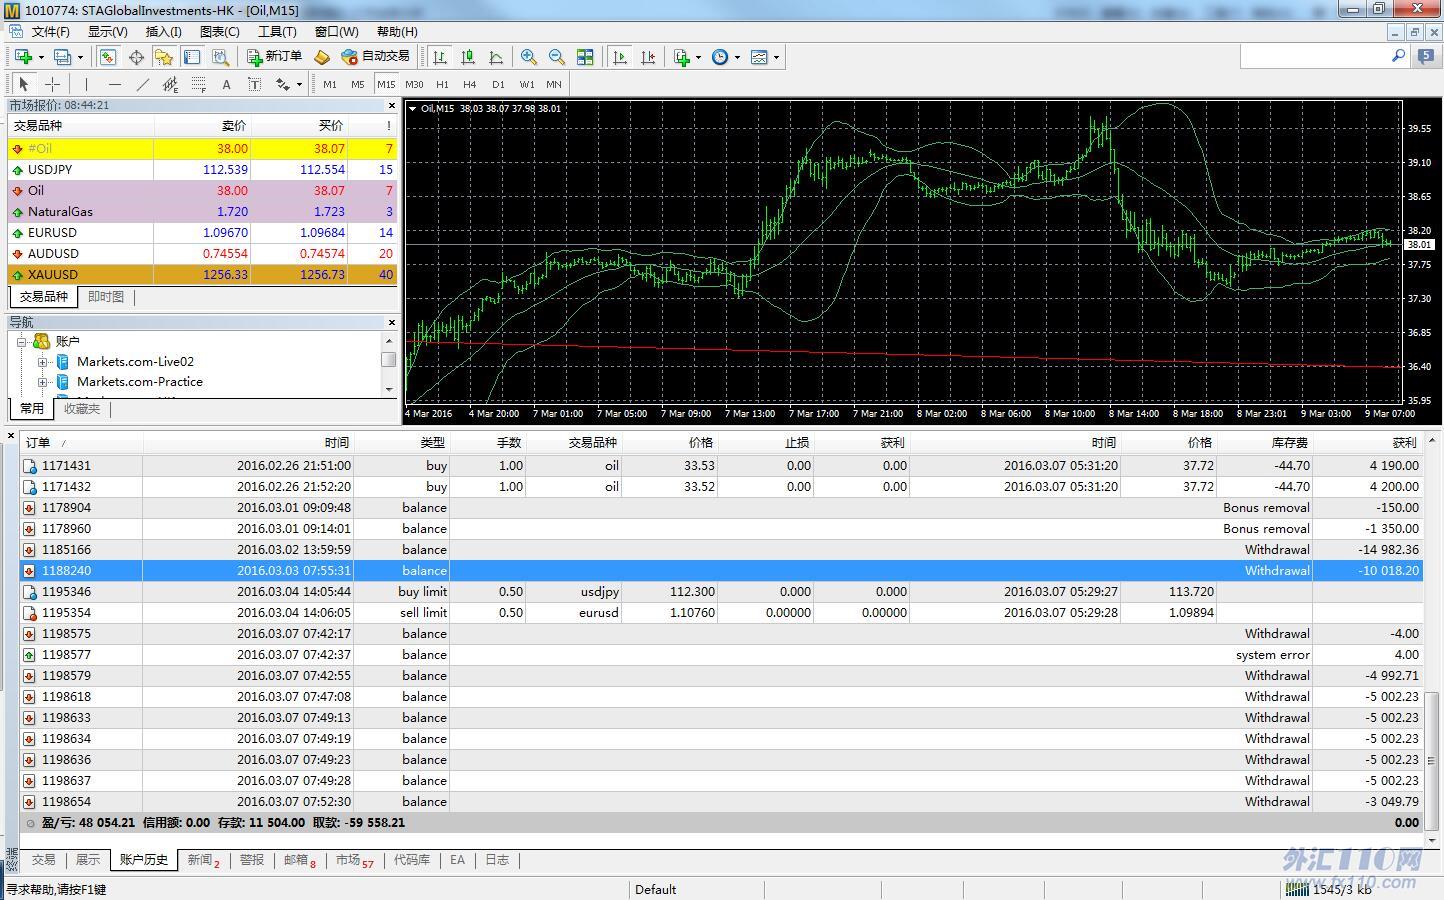The height and width of the screenshot is (900, 1444).
Task: Switch chart to D1 timeframe
Action: (498, 84)
